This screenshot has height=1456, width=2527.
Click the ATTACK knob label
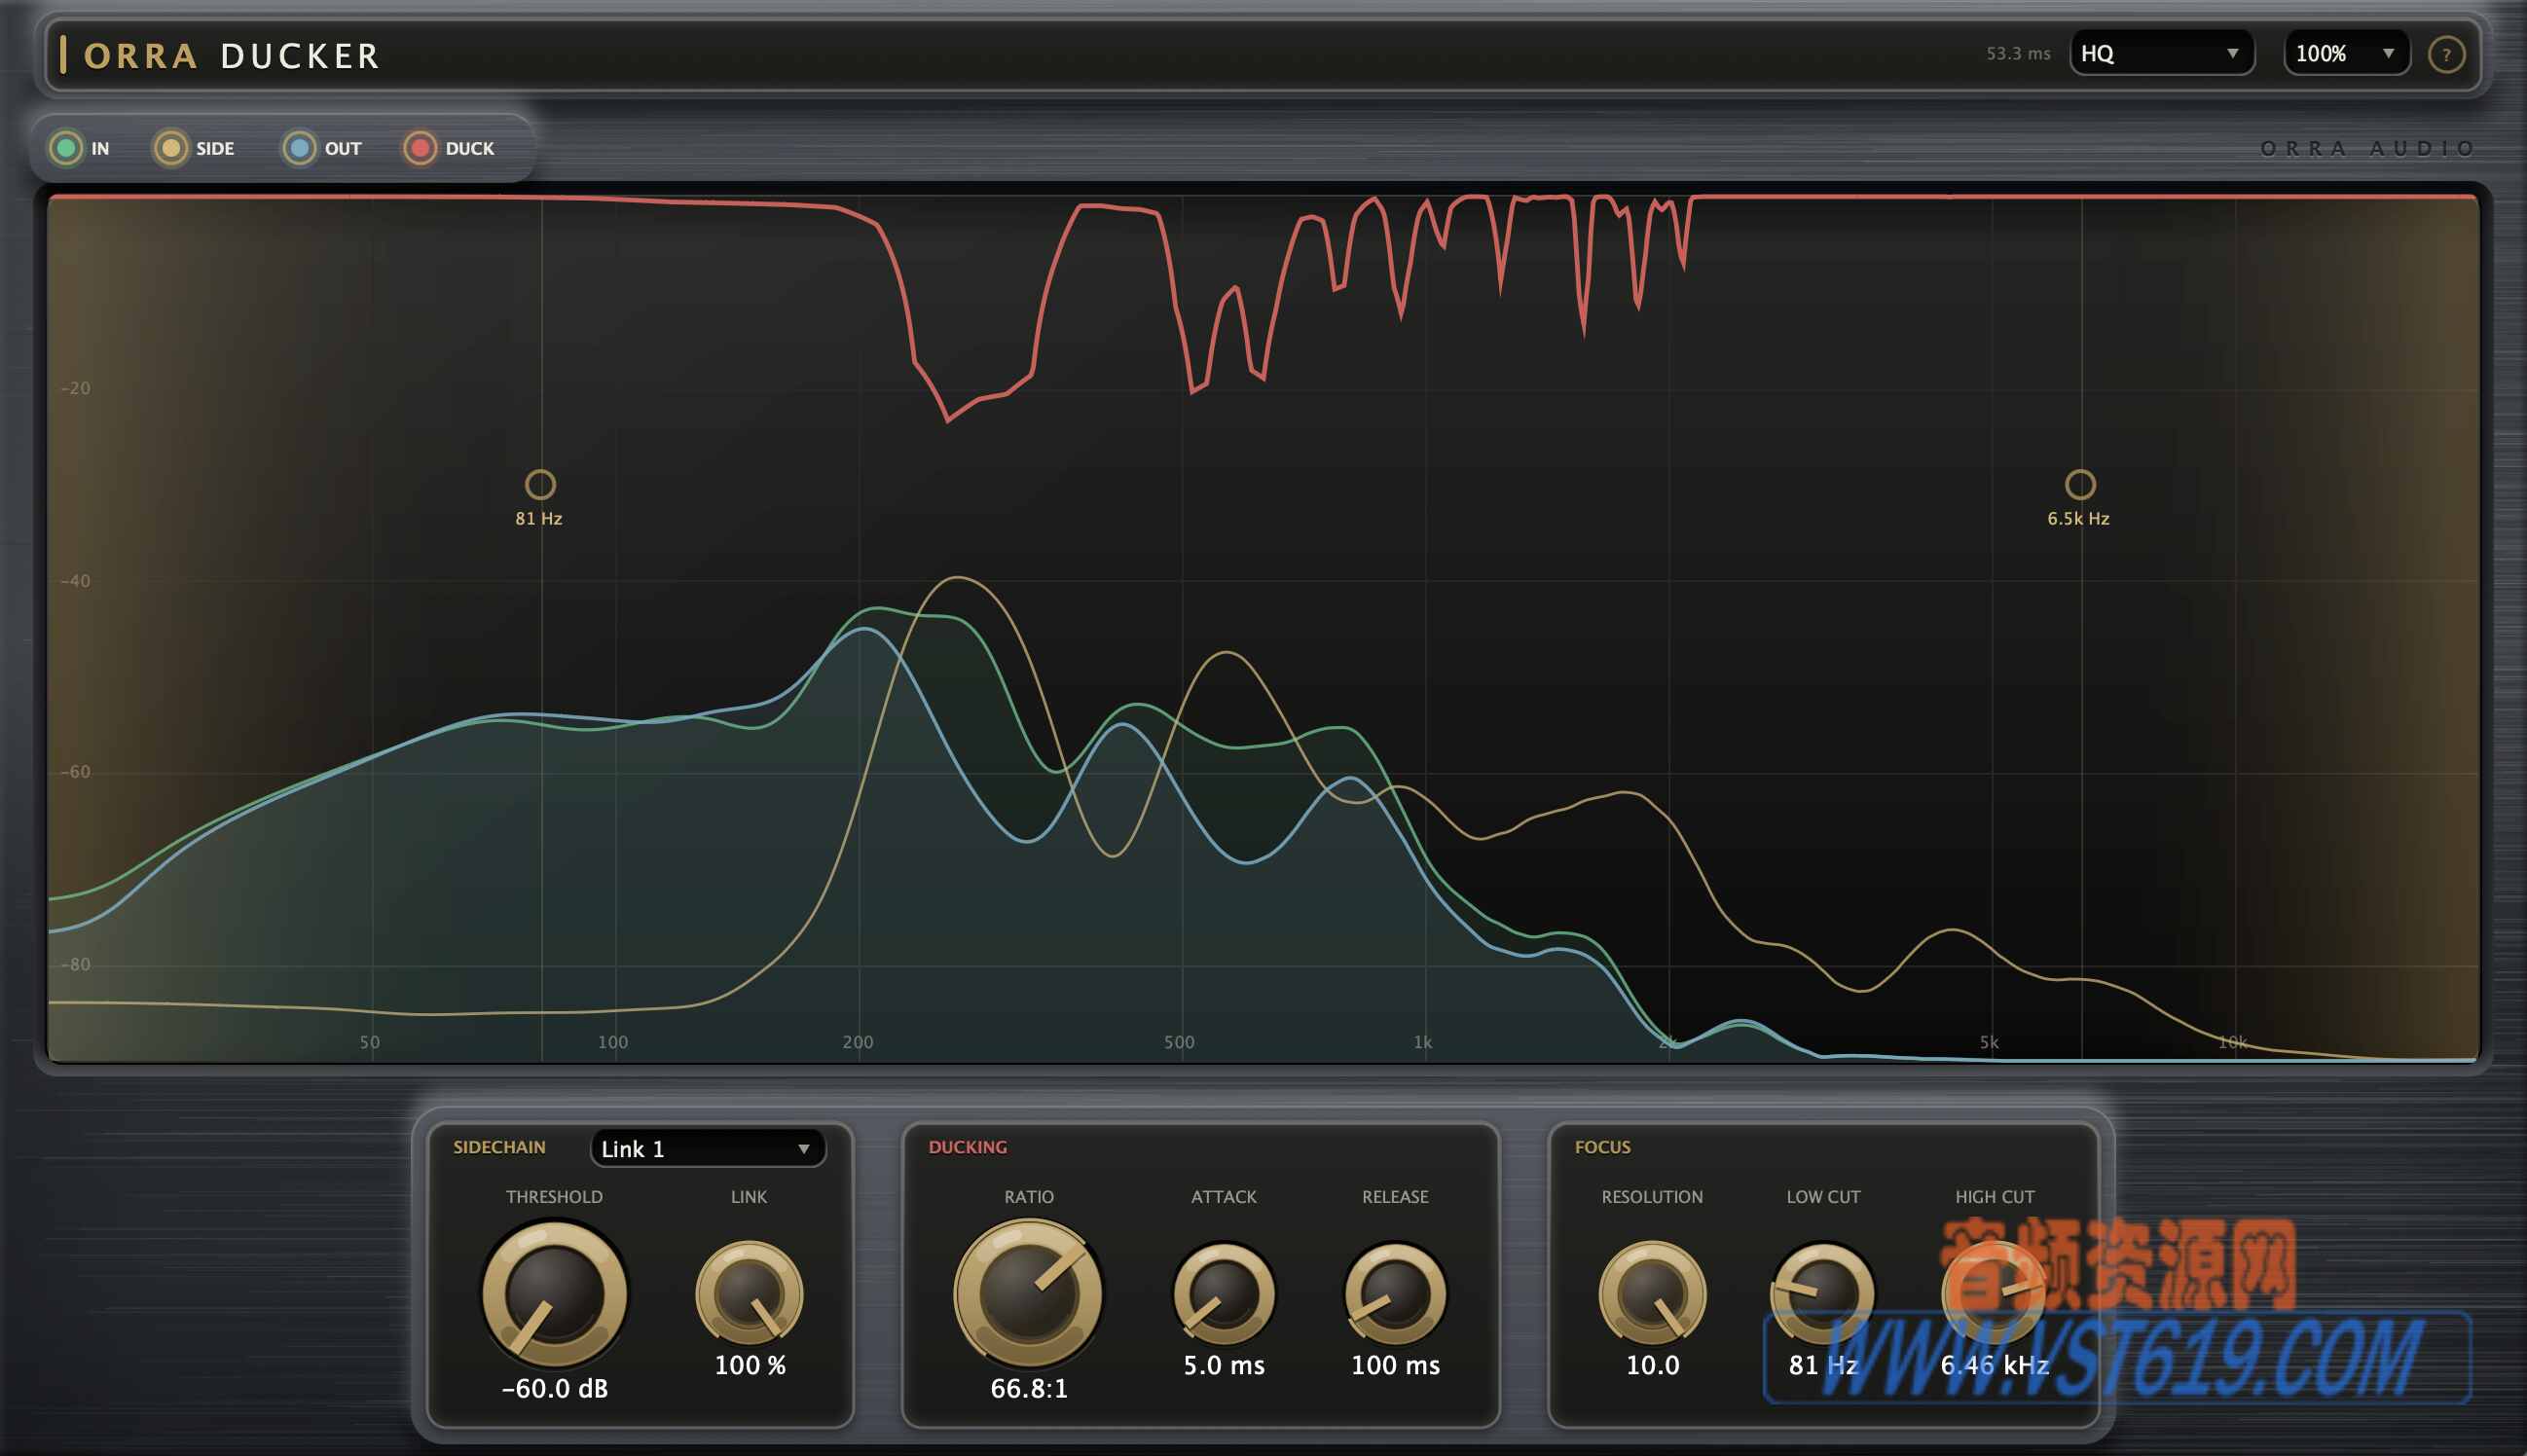point(1223,1197)
